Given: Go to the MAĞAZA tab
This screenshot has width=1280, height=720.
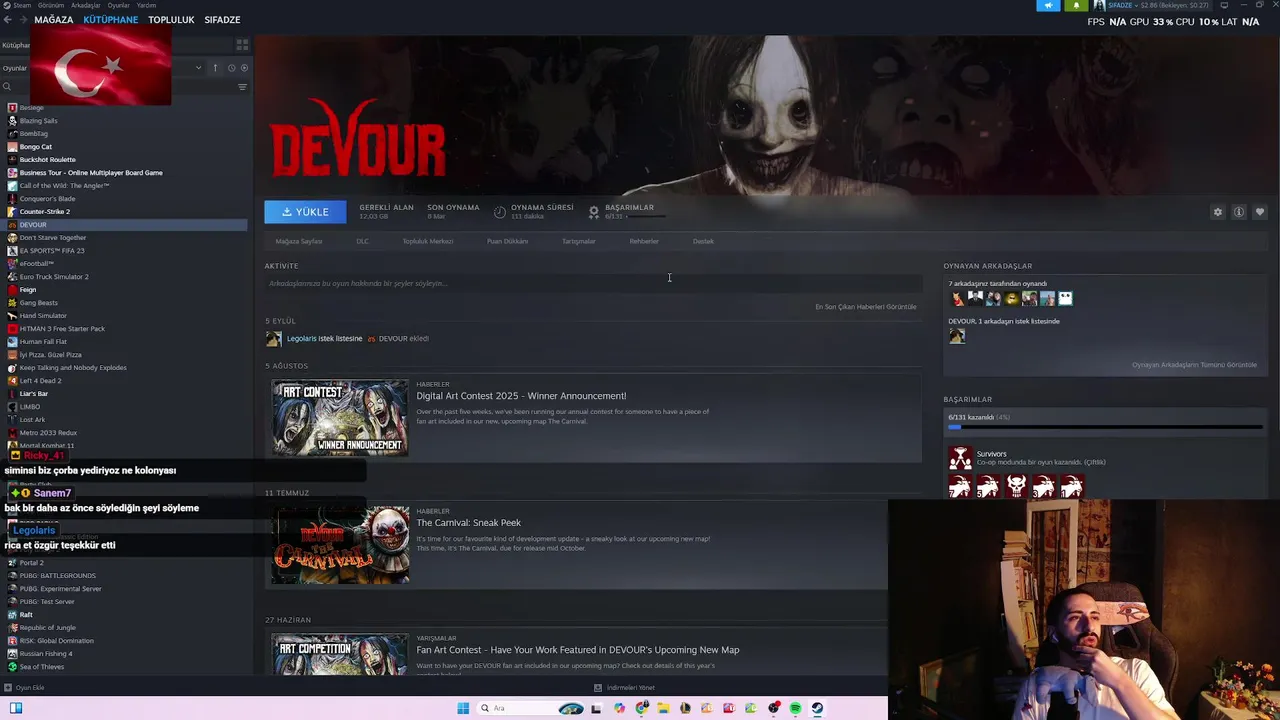Looking at the screenshot, I should click(54, 20).
